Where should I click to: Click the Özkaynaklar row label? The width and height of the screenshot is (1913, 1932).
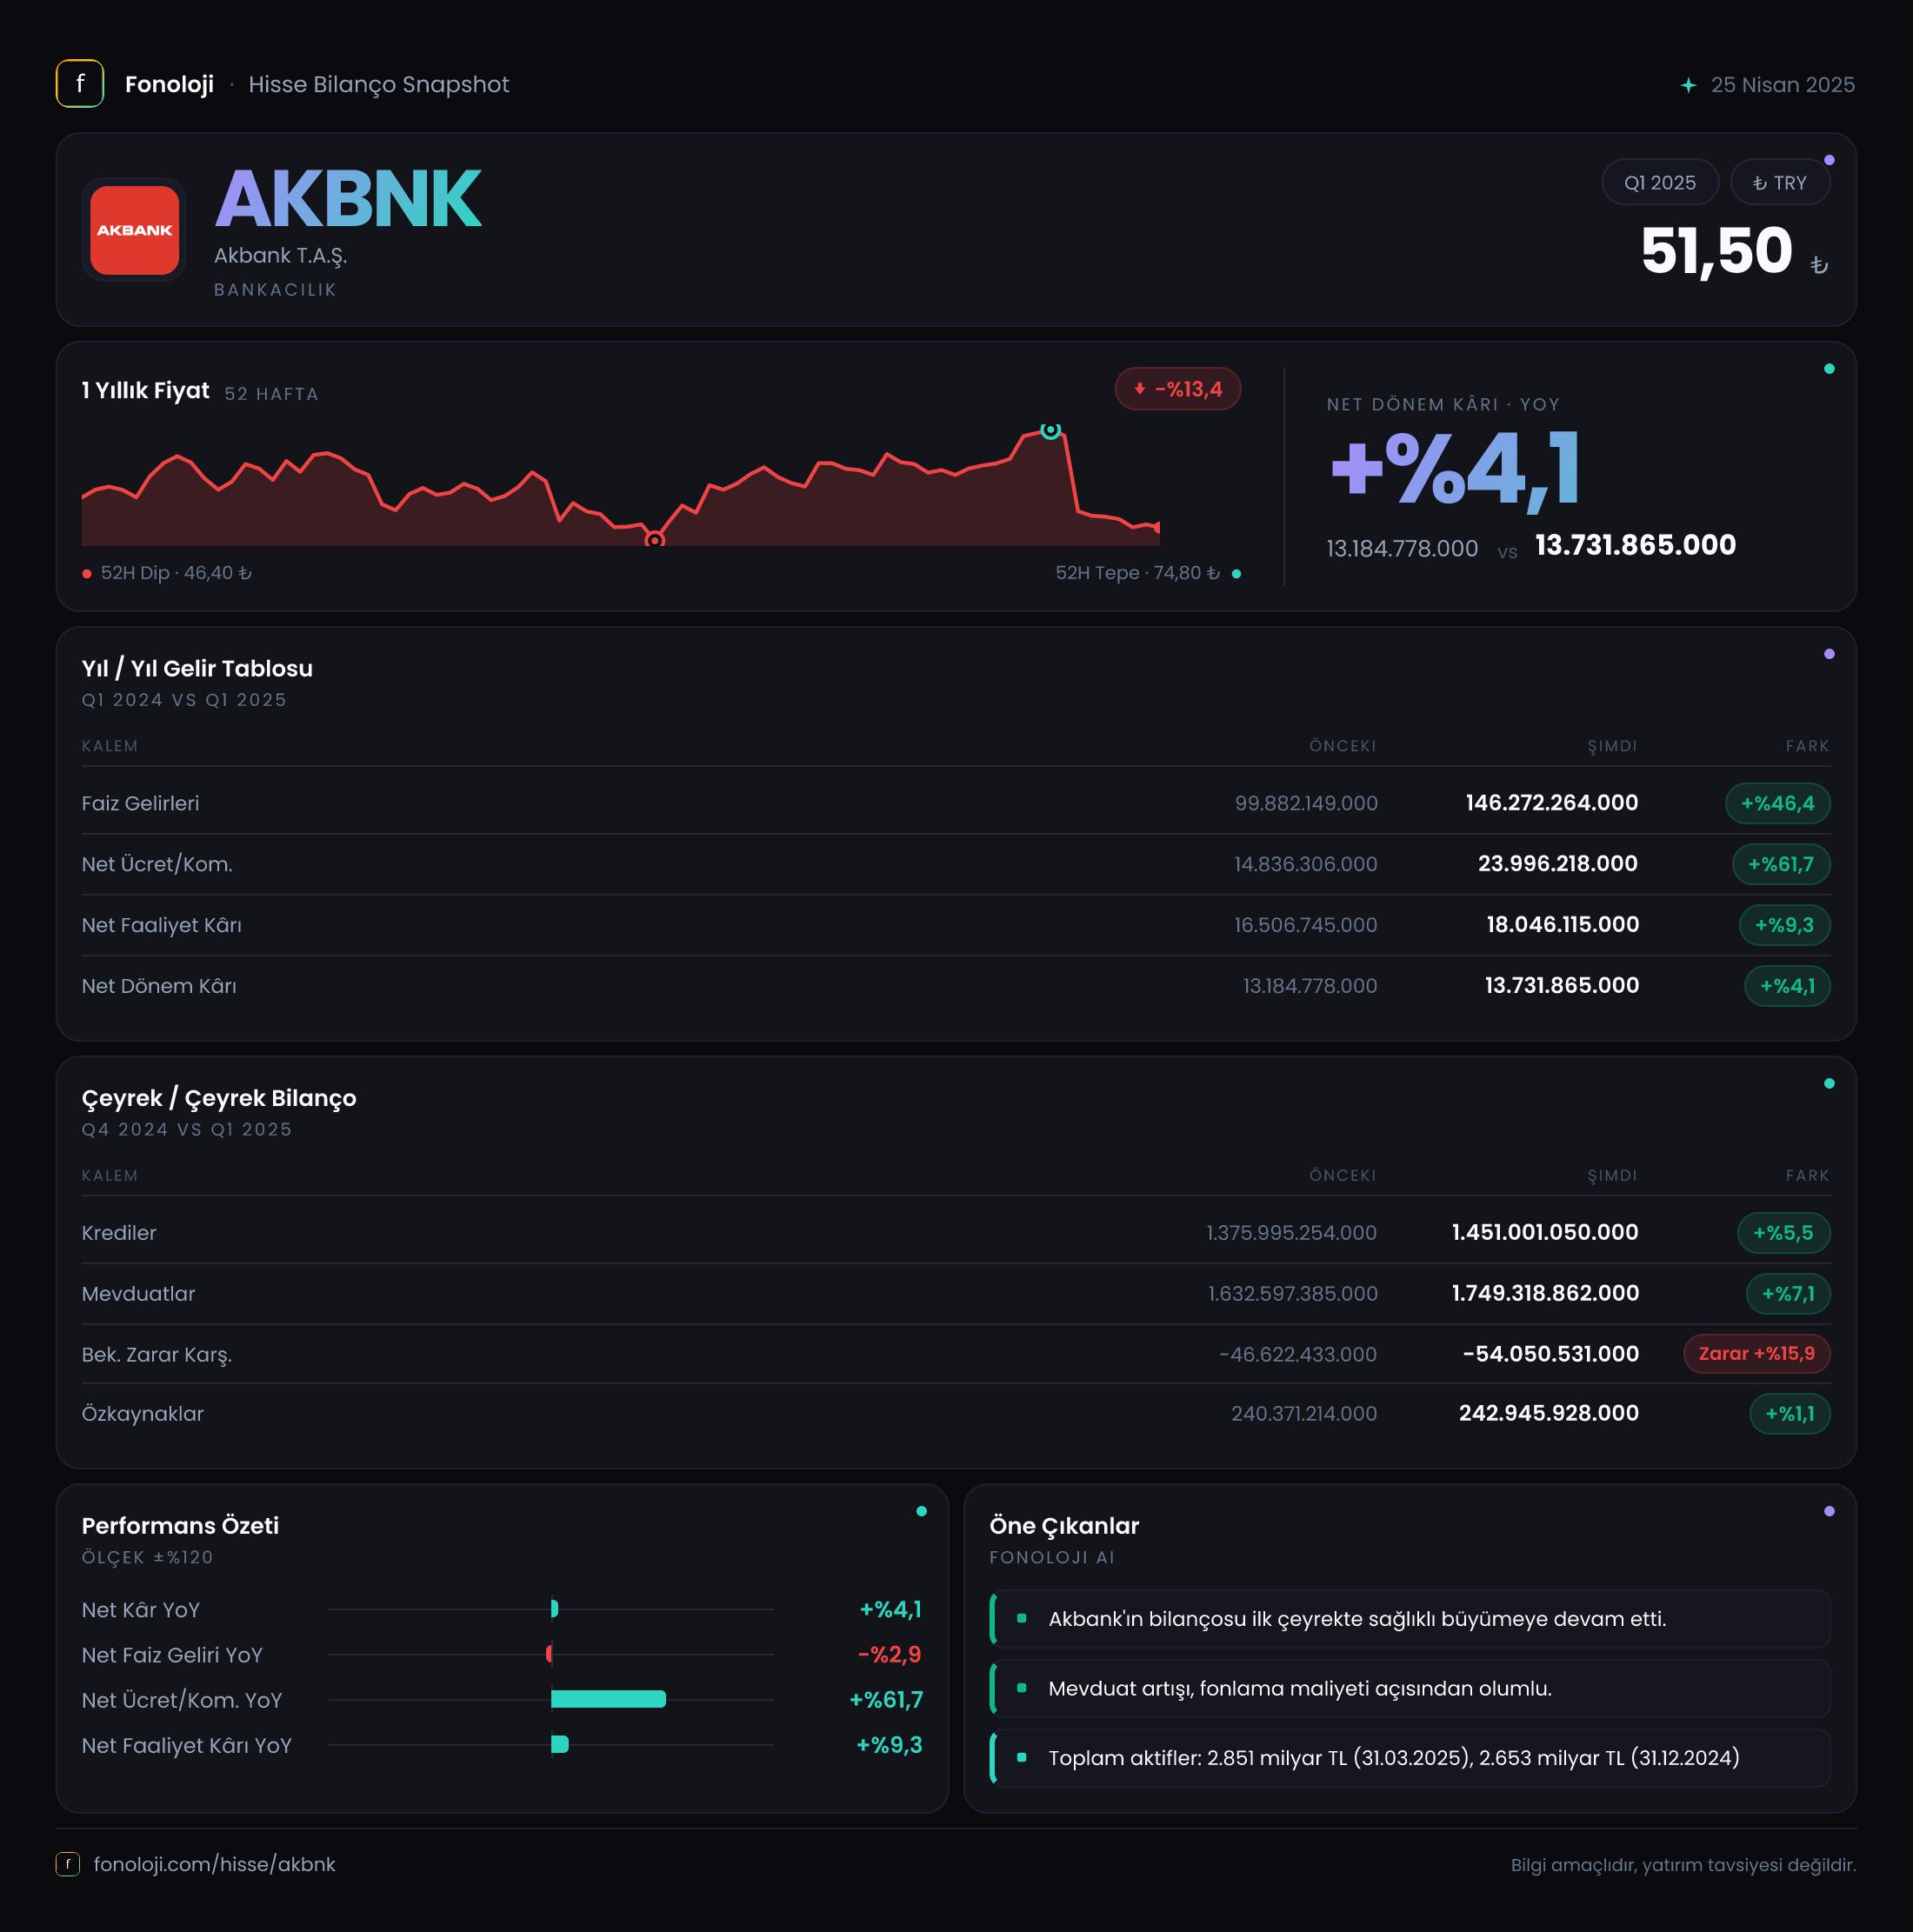(143, 1414)
